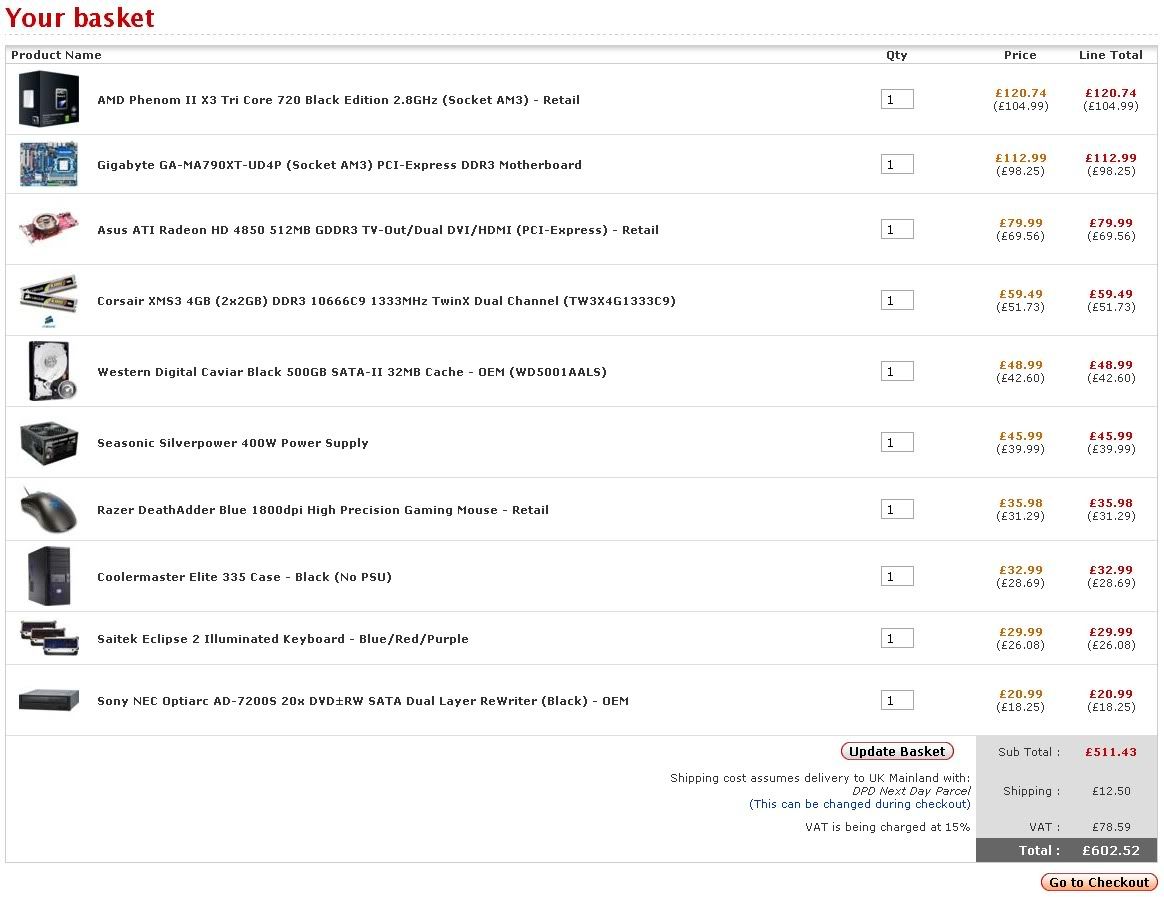The height and width of the screenshot is (897, 1164).
Task: Click the Western Digital Caviar quantity input
Action: pyautogui.click(x=897, y=371)
